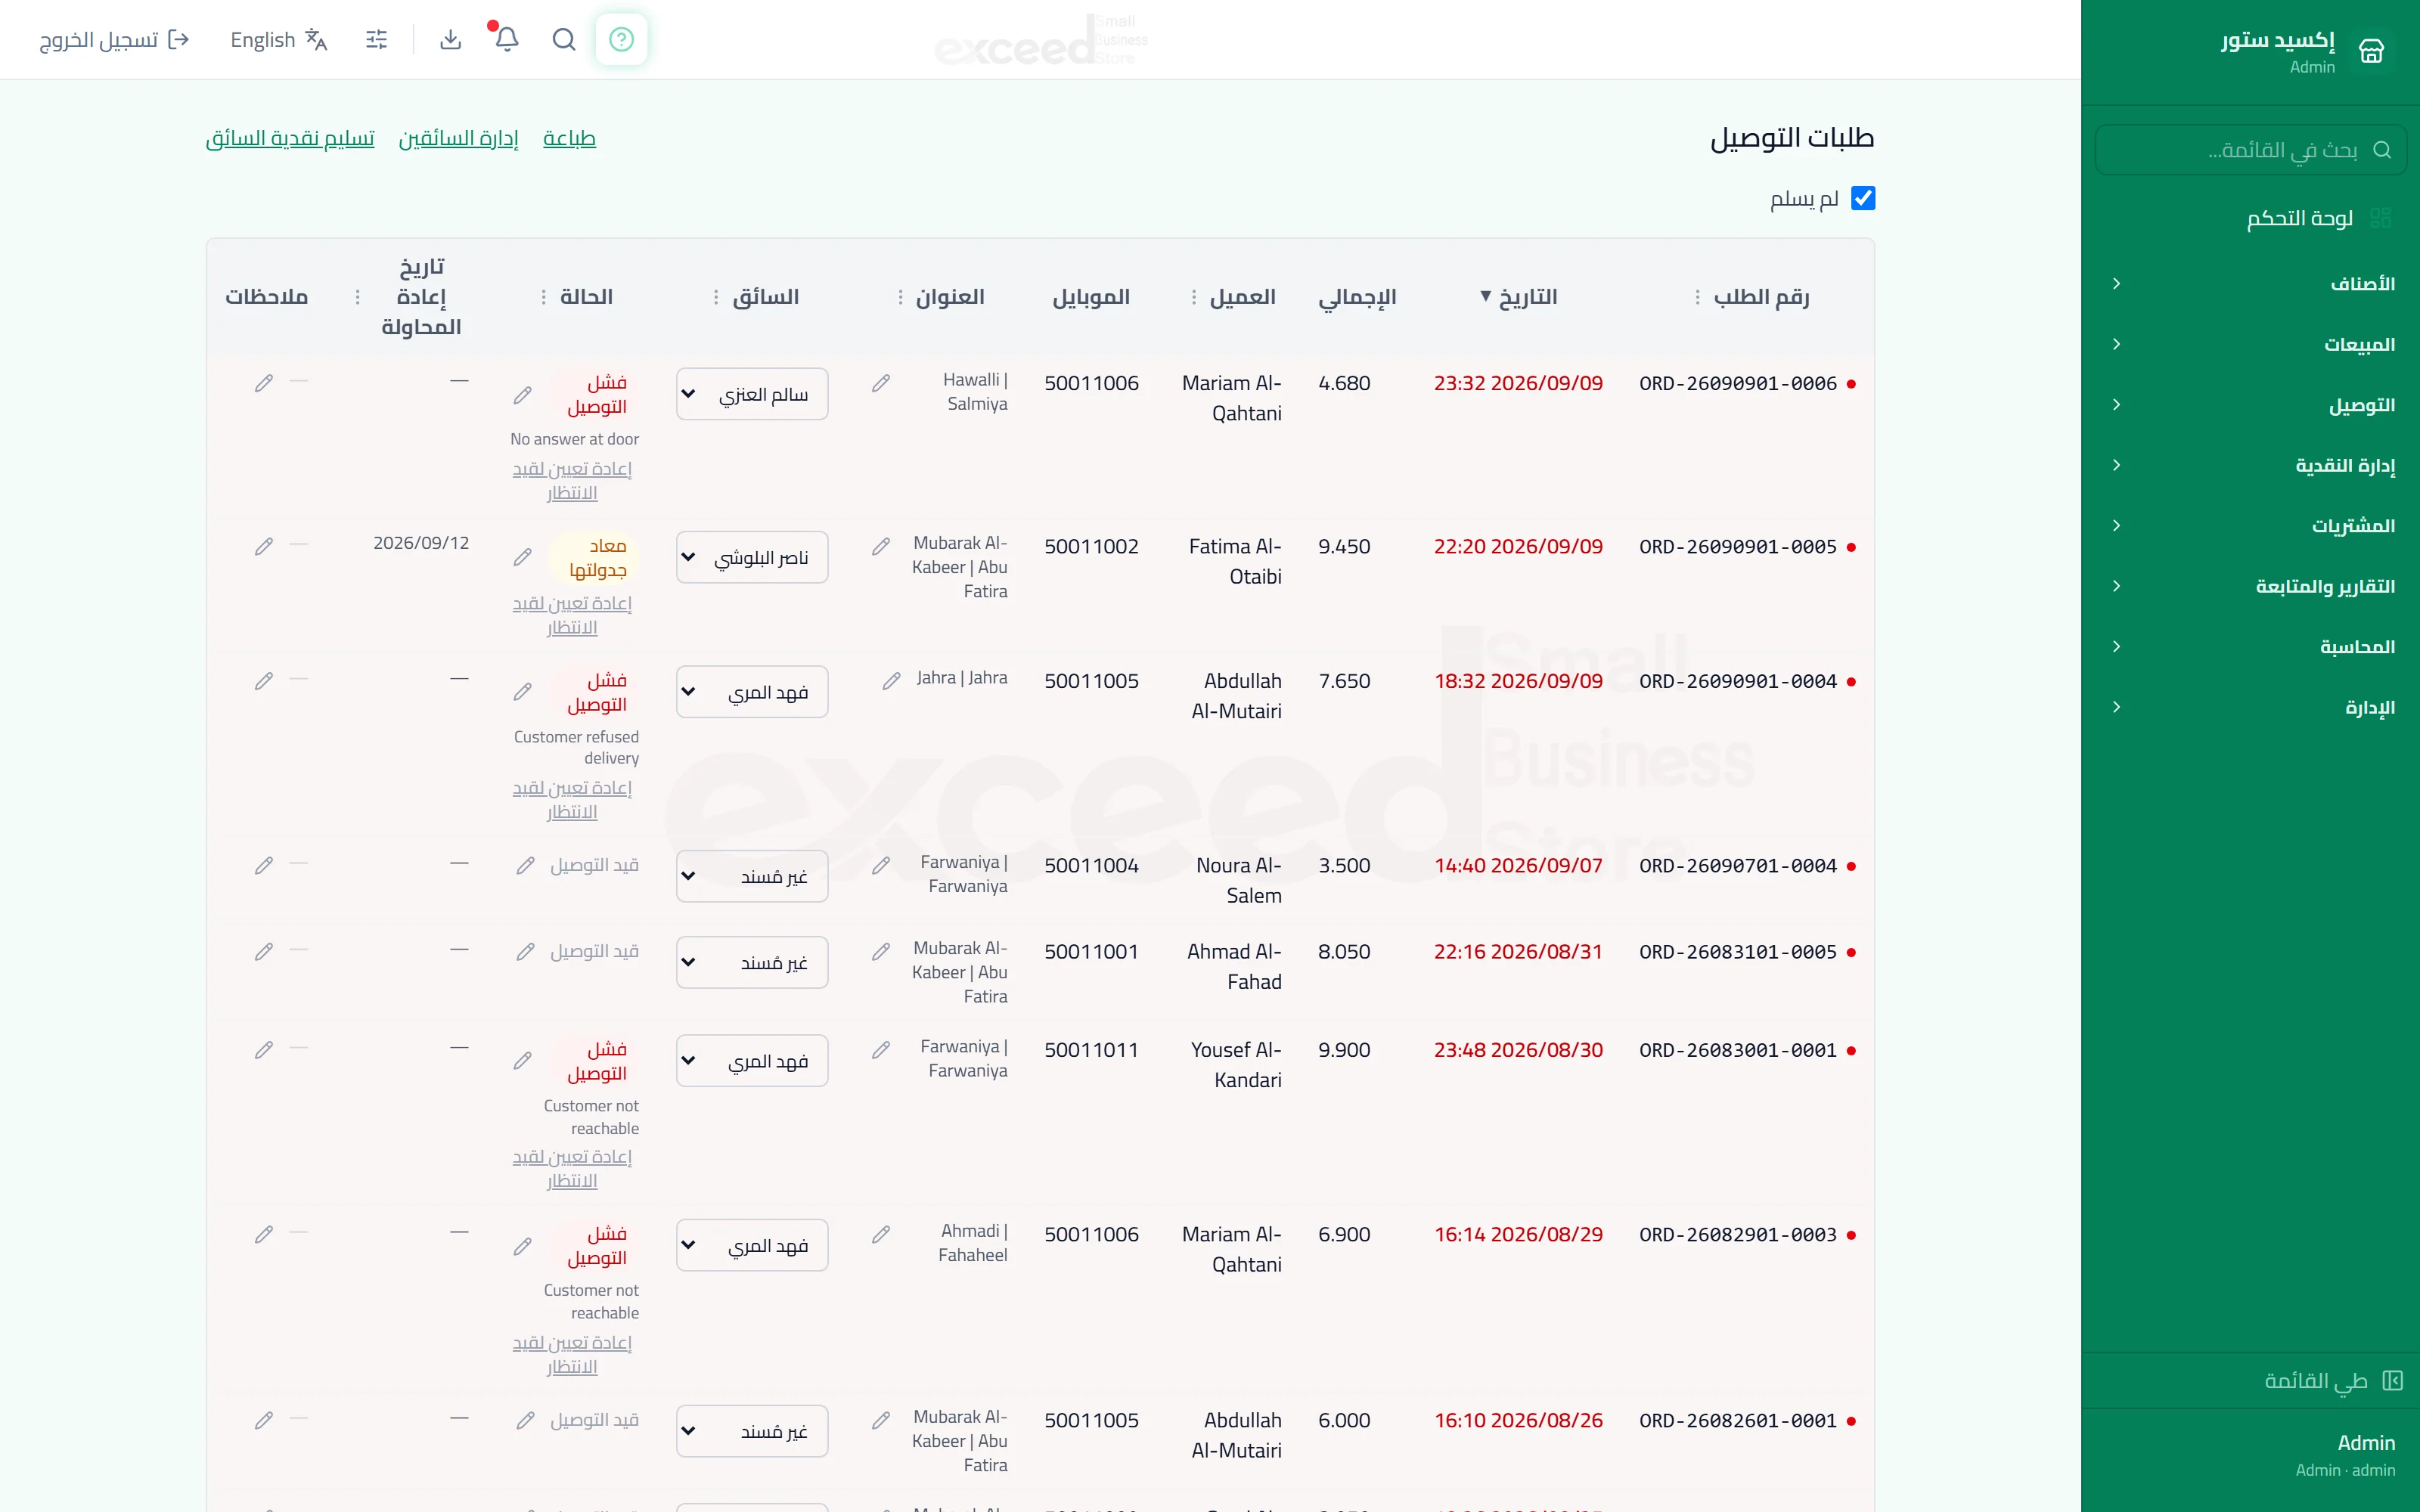Screen dimensions: 2420x1512
Task: Open driver dropdown showing ناصر البلوشي
Action: (x=752, y=557)
